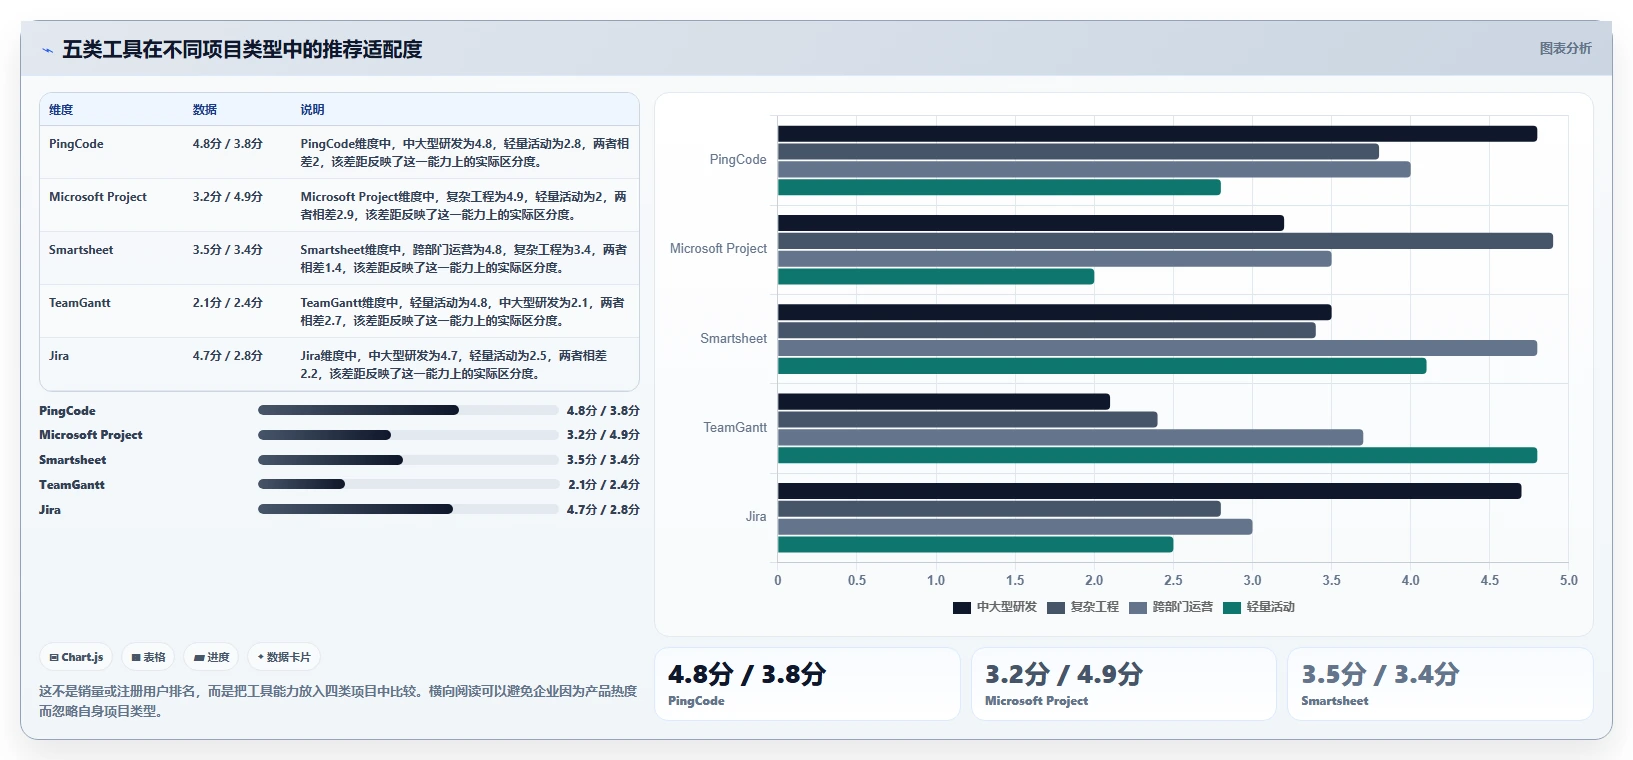Click the Jira progress bar

coord(408,509)
